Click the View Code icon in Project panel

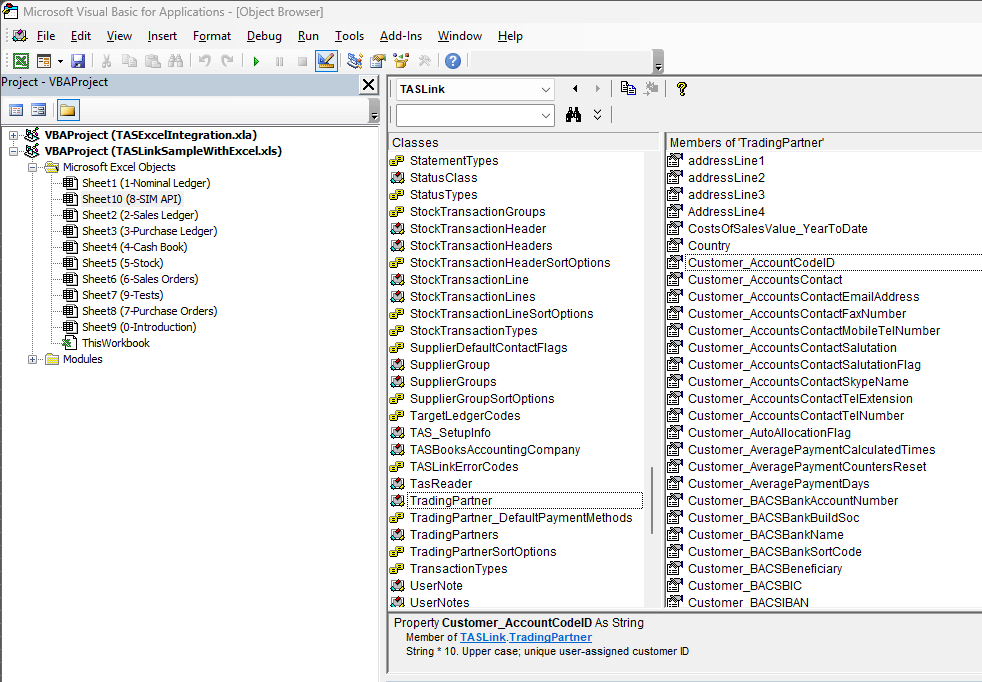tap(16, 110)
